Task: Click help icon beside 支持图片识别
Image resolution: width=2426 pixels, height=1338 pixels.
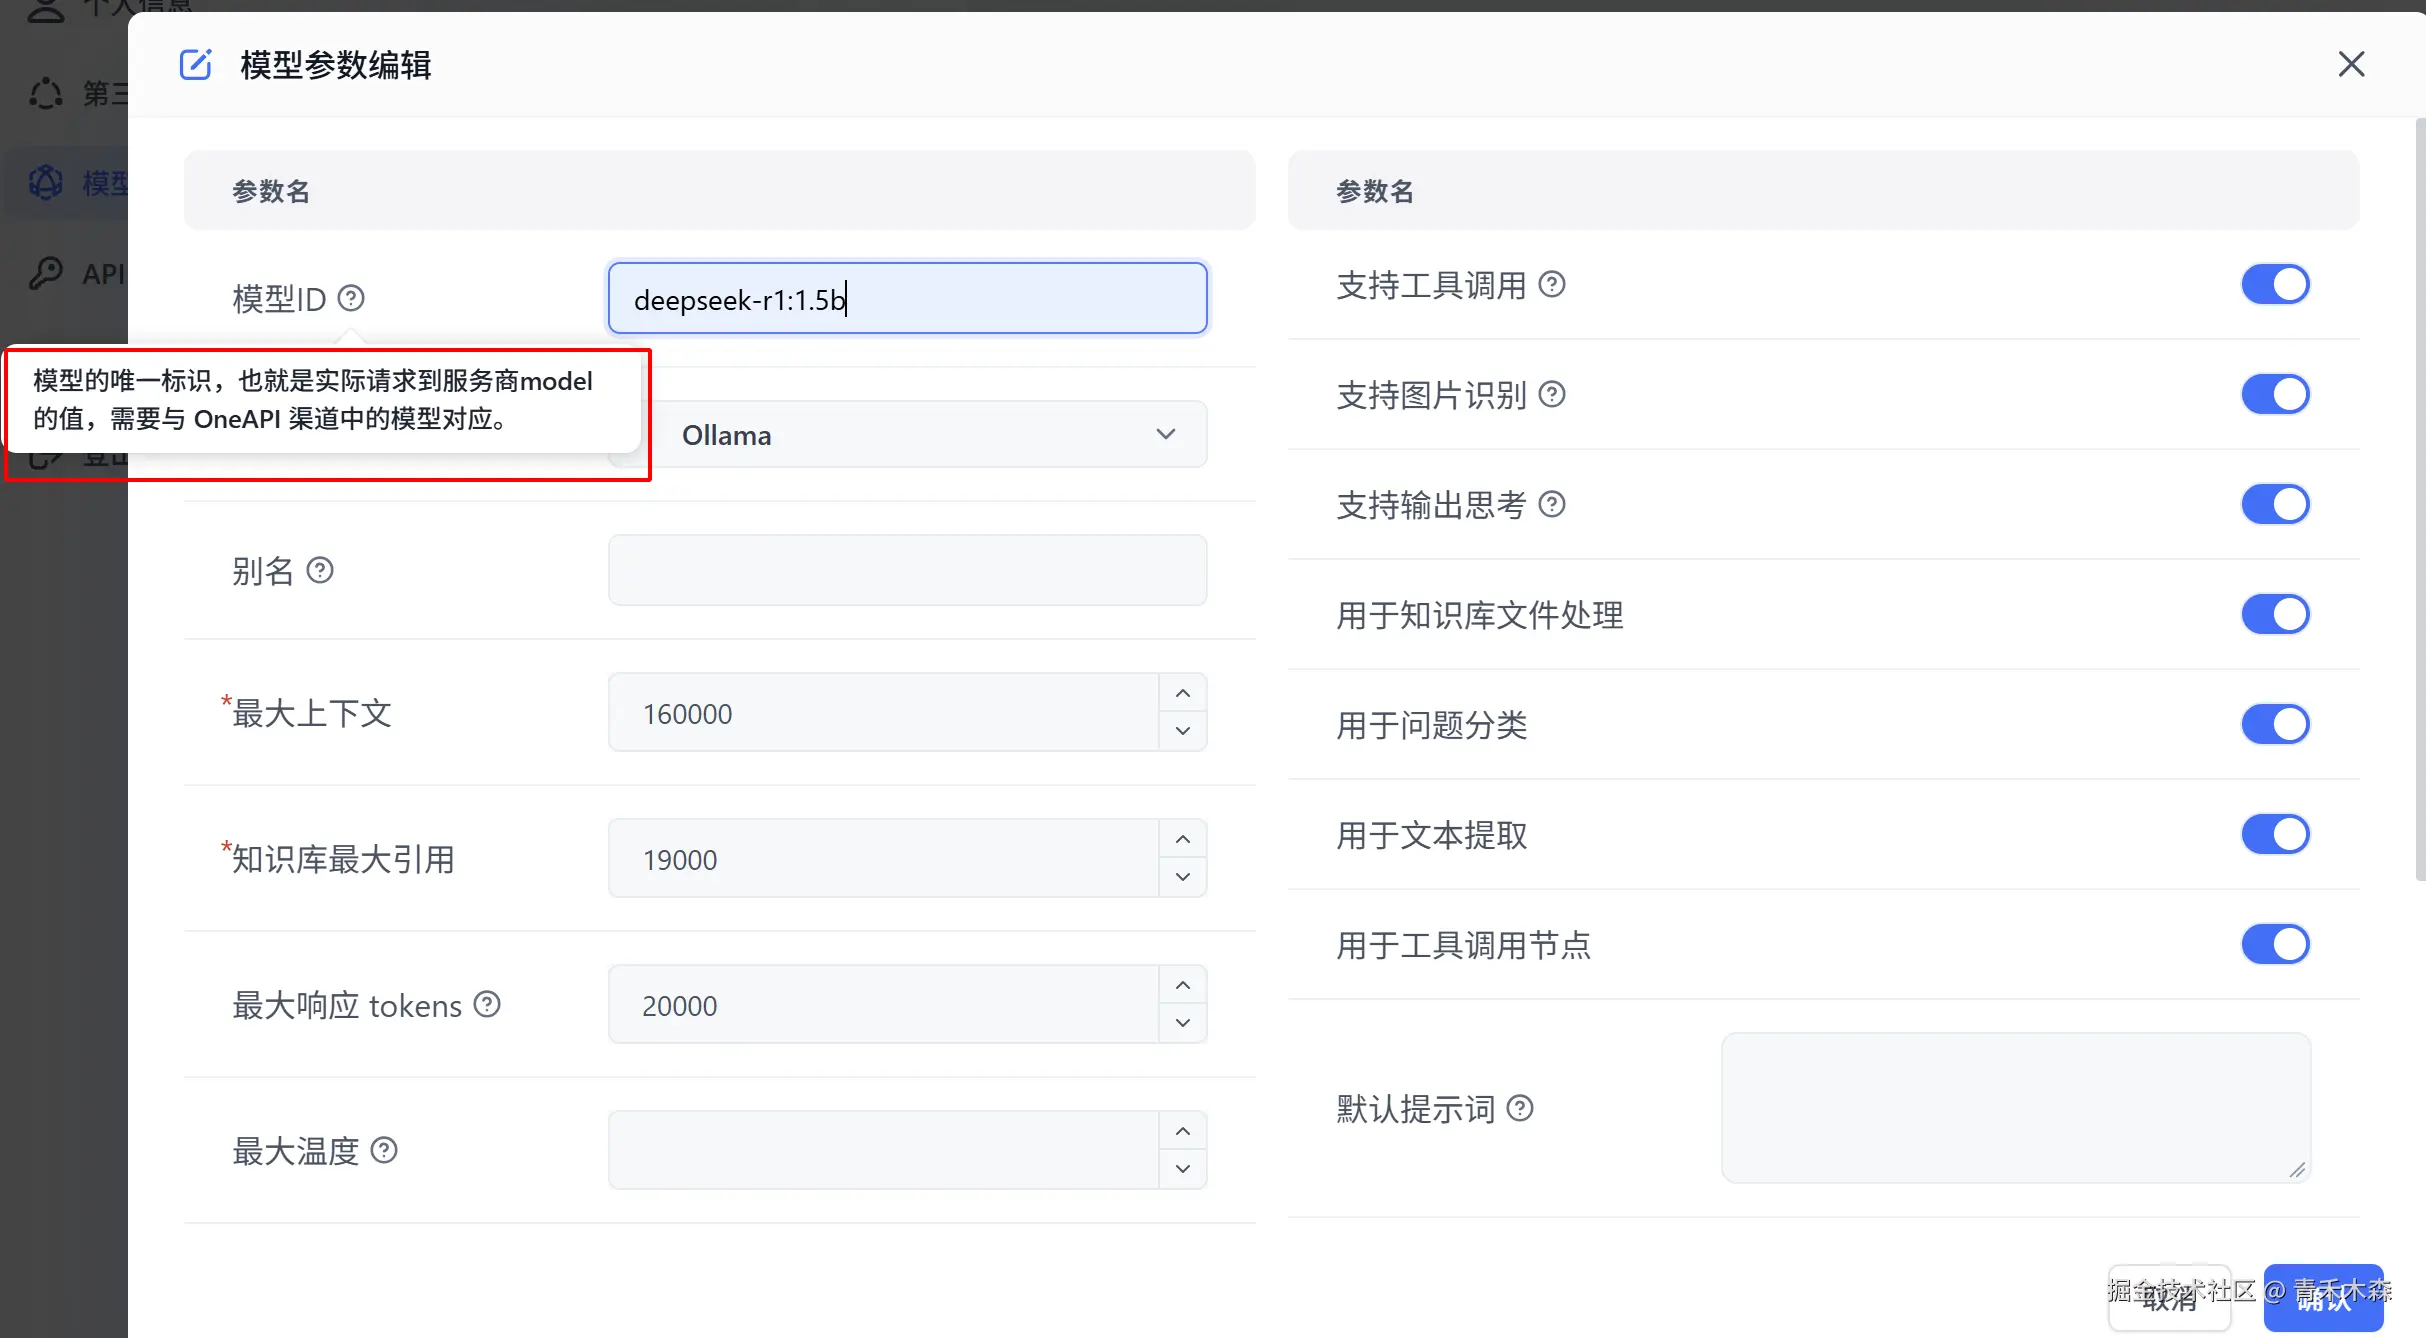Action: pyautogui.click(x=1552, y=395)
